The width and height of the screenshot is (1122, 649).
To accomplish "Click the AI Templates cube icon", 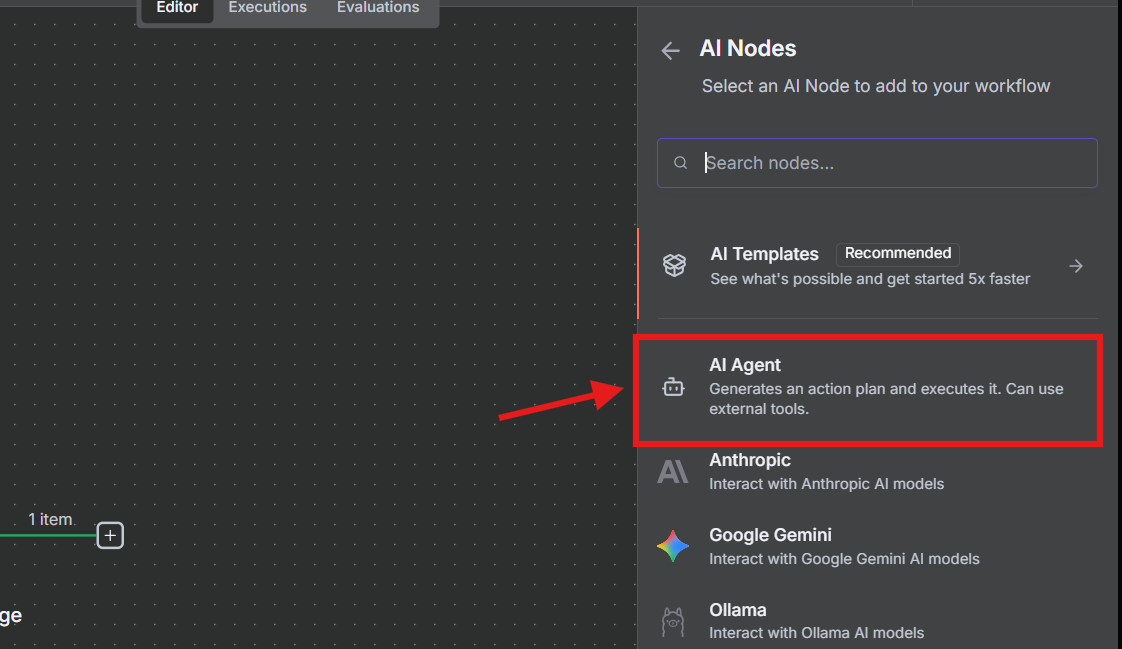I will (x=673, y=265).
